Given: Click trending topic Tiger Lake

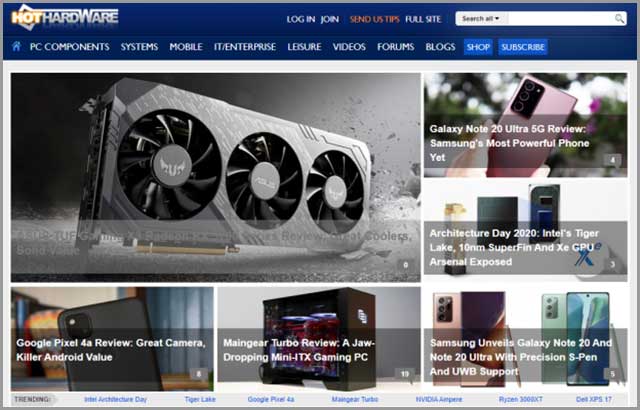Looking at the screenshot, I should 200,399.
